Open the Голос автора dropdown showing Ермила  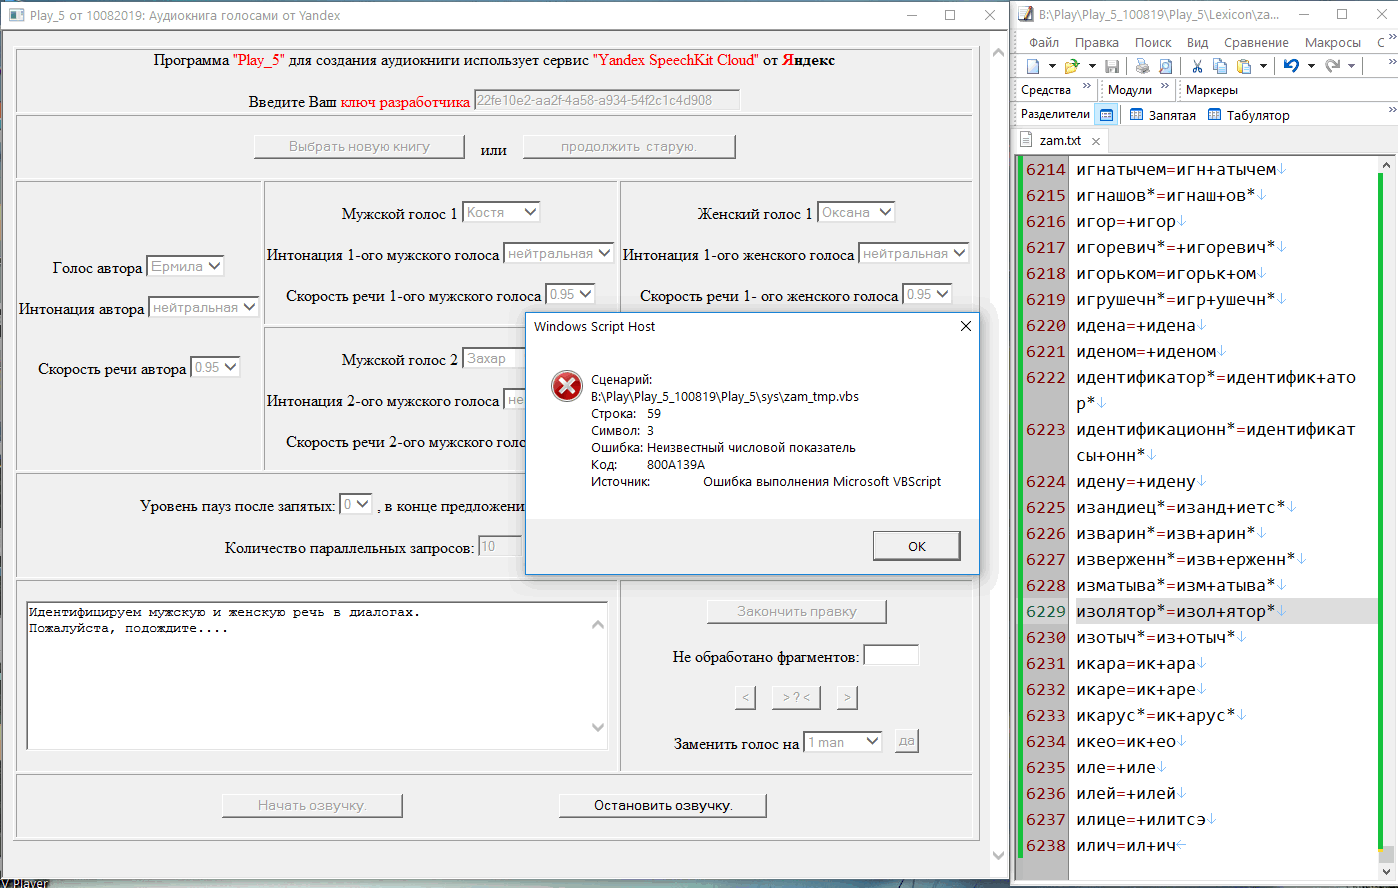click(185, 267)
